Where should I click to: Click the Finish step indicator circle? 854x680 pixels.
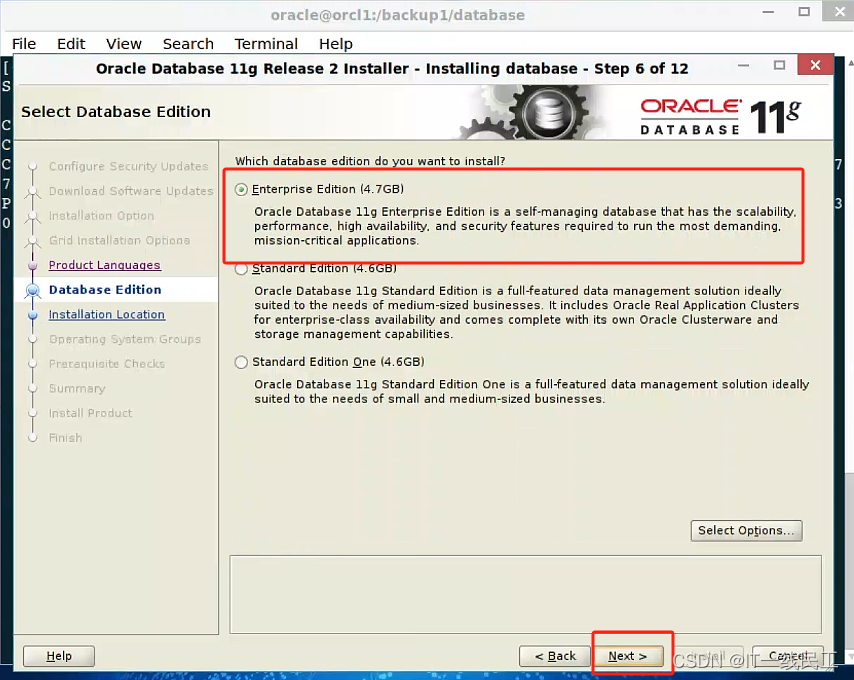coord(32,438)
